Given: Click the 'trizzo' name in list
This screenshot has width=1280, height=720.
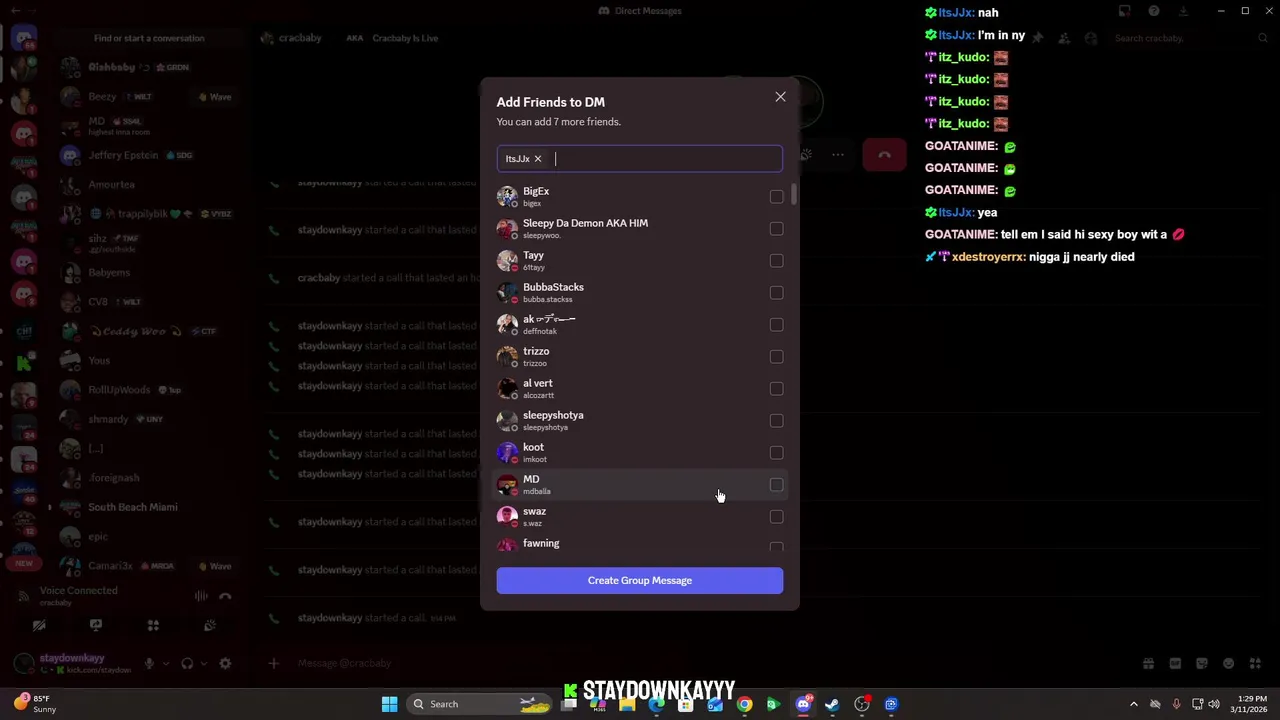Looking at the screenshot, I should tap(536, 351).
